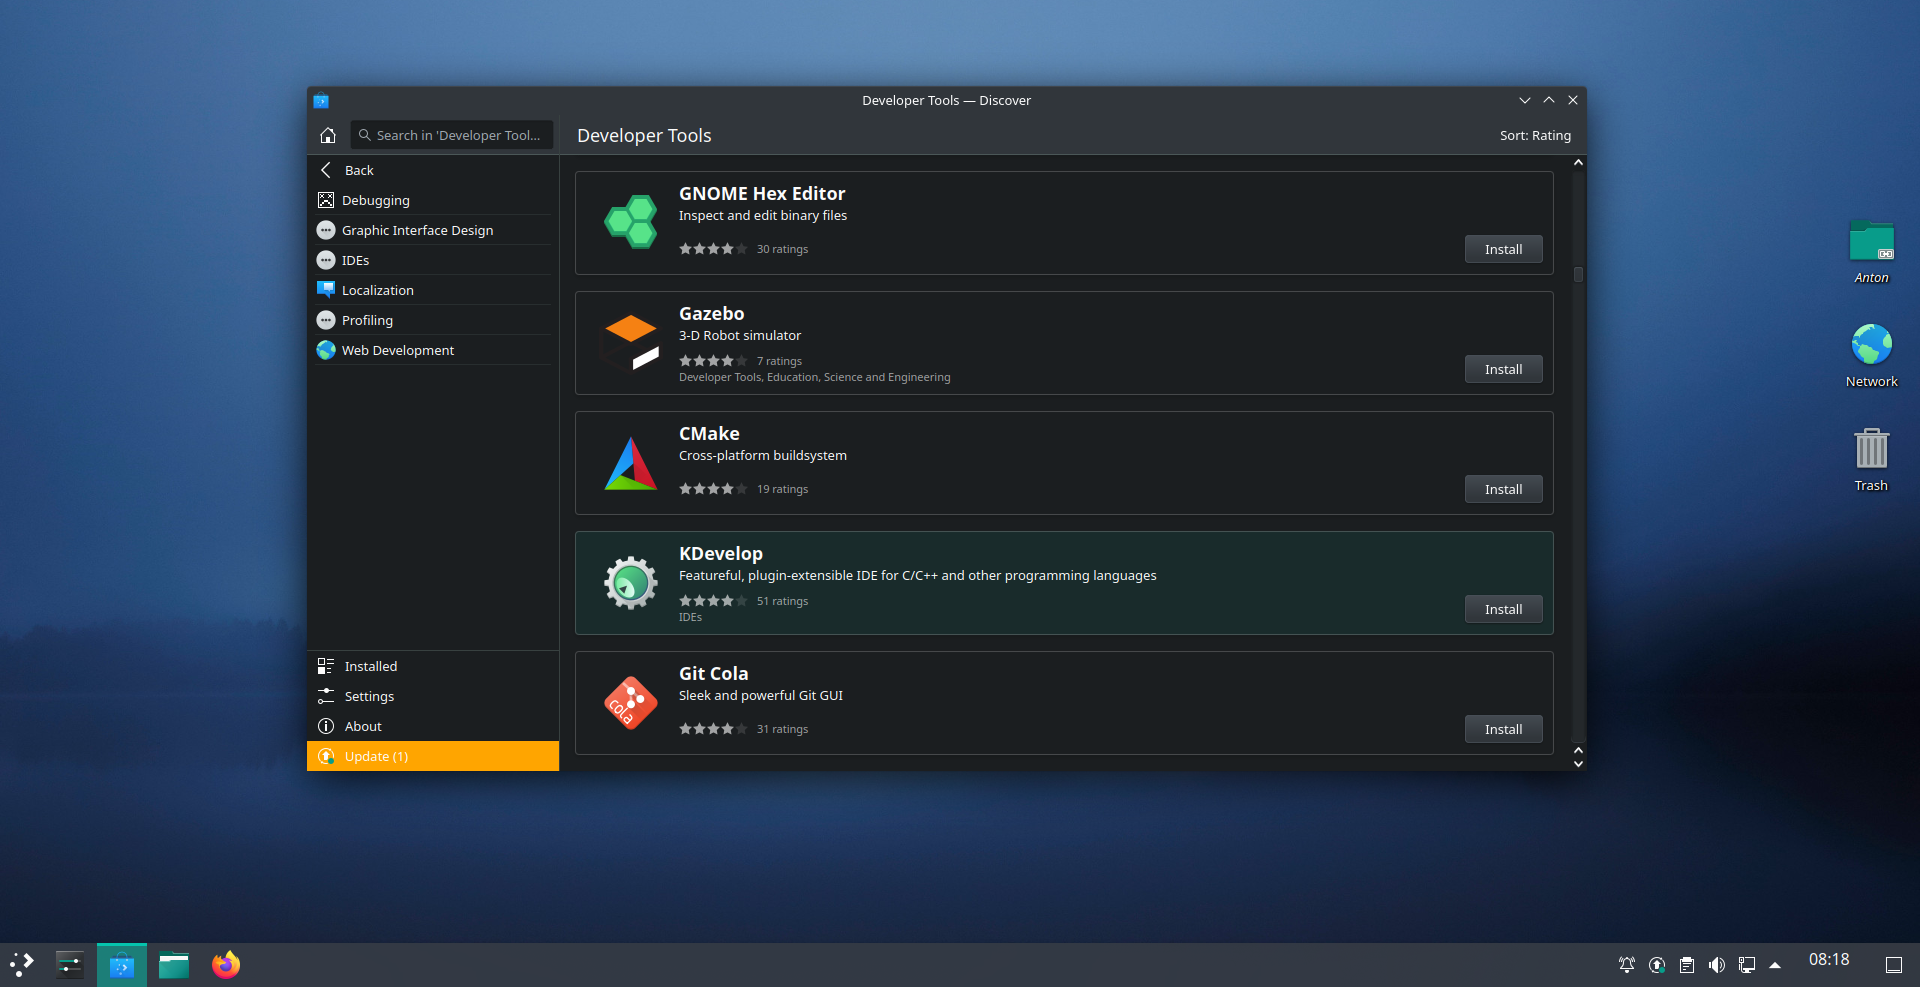Screen dimensions: 1920x987
Task: Click the KDevelop gear icon
Action: tap(630, 582)
